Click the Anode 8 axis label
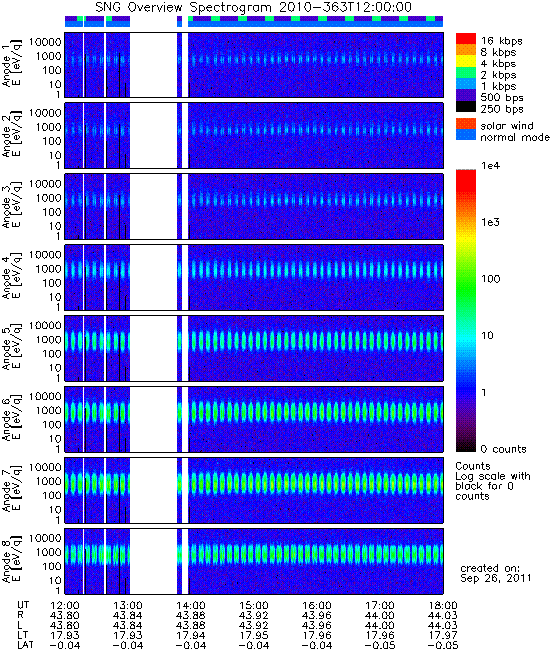The image size is (552, 651). pos(11,561)
